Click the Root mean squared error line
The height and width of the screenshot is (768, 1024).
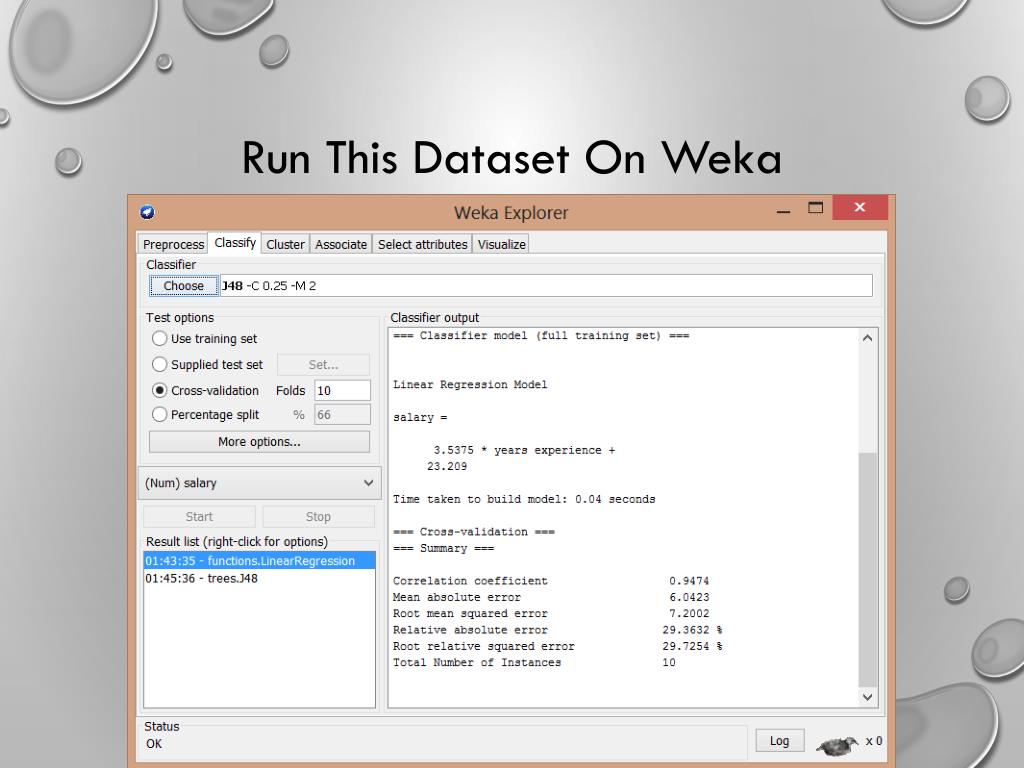[551, 613]
